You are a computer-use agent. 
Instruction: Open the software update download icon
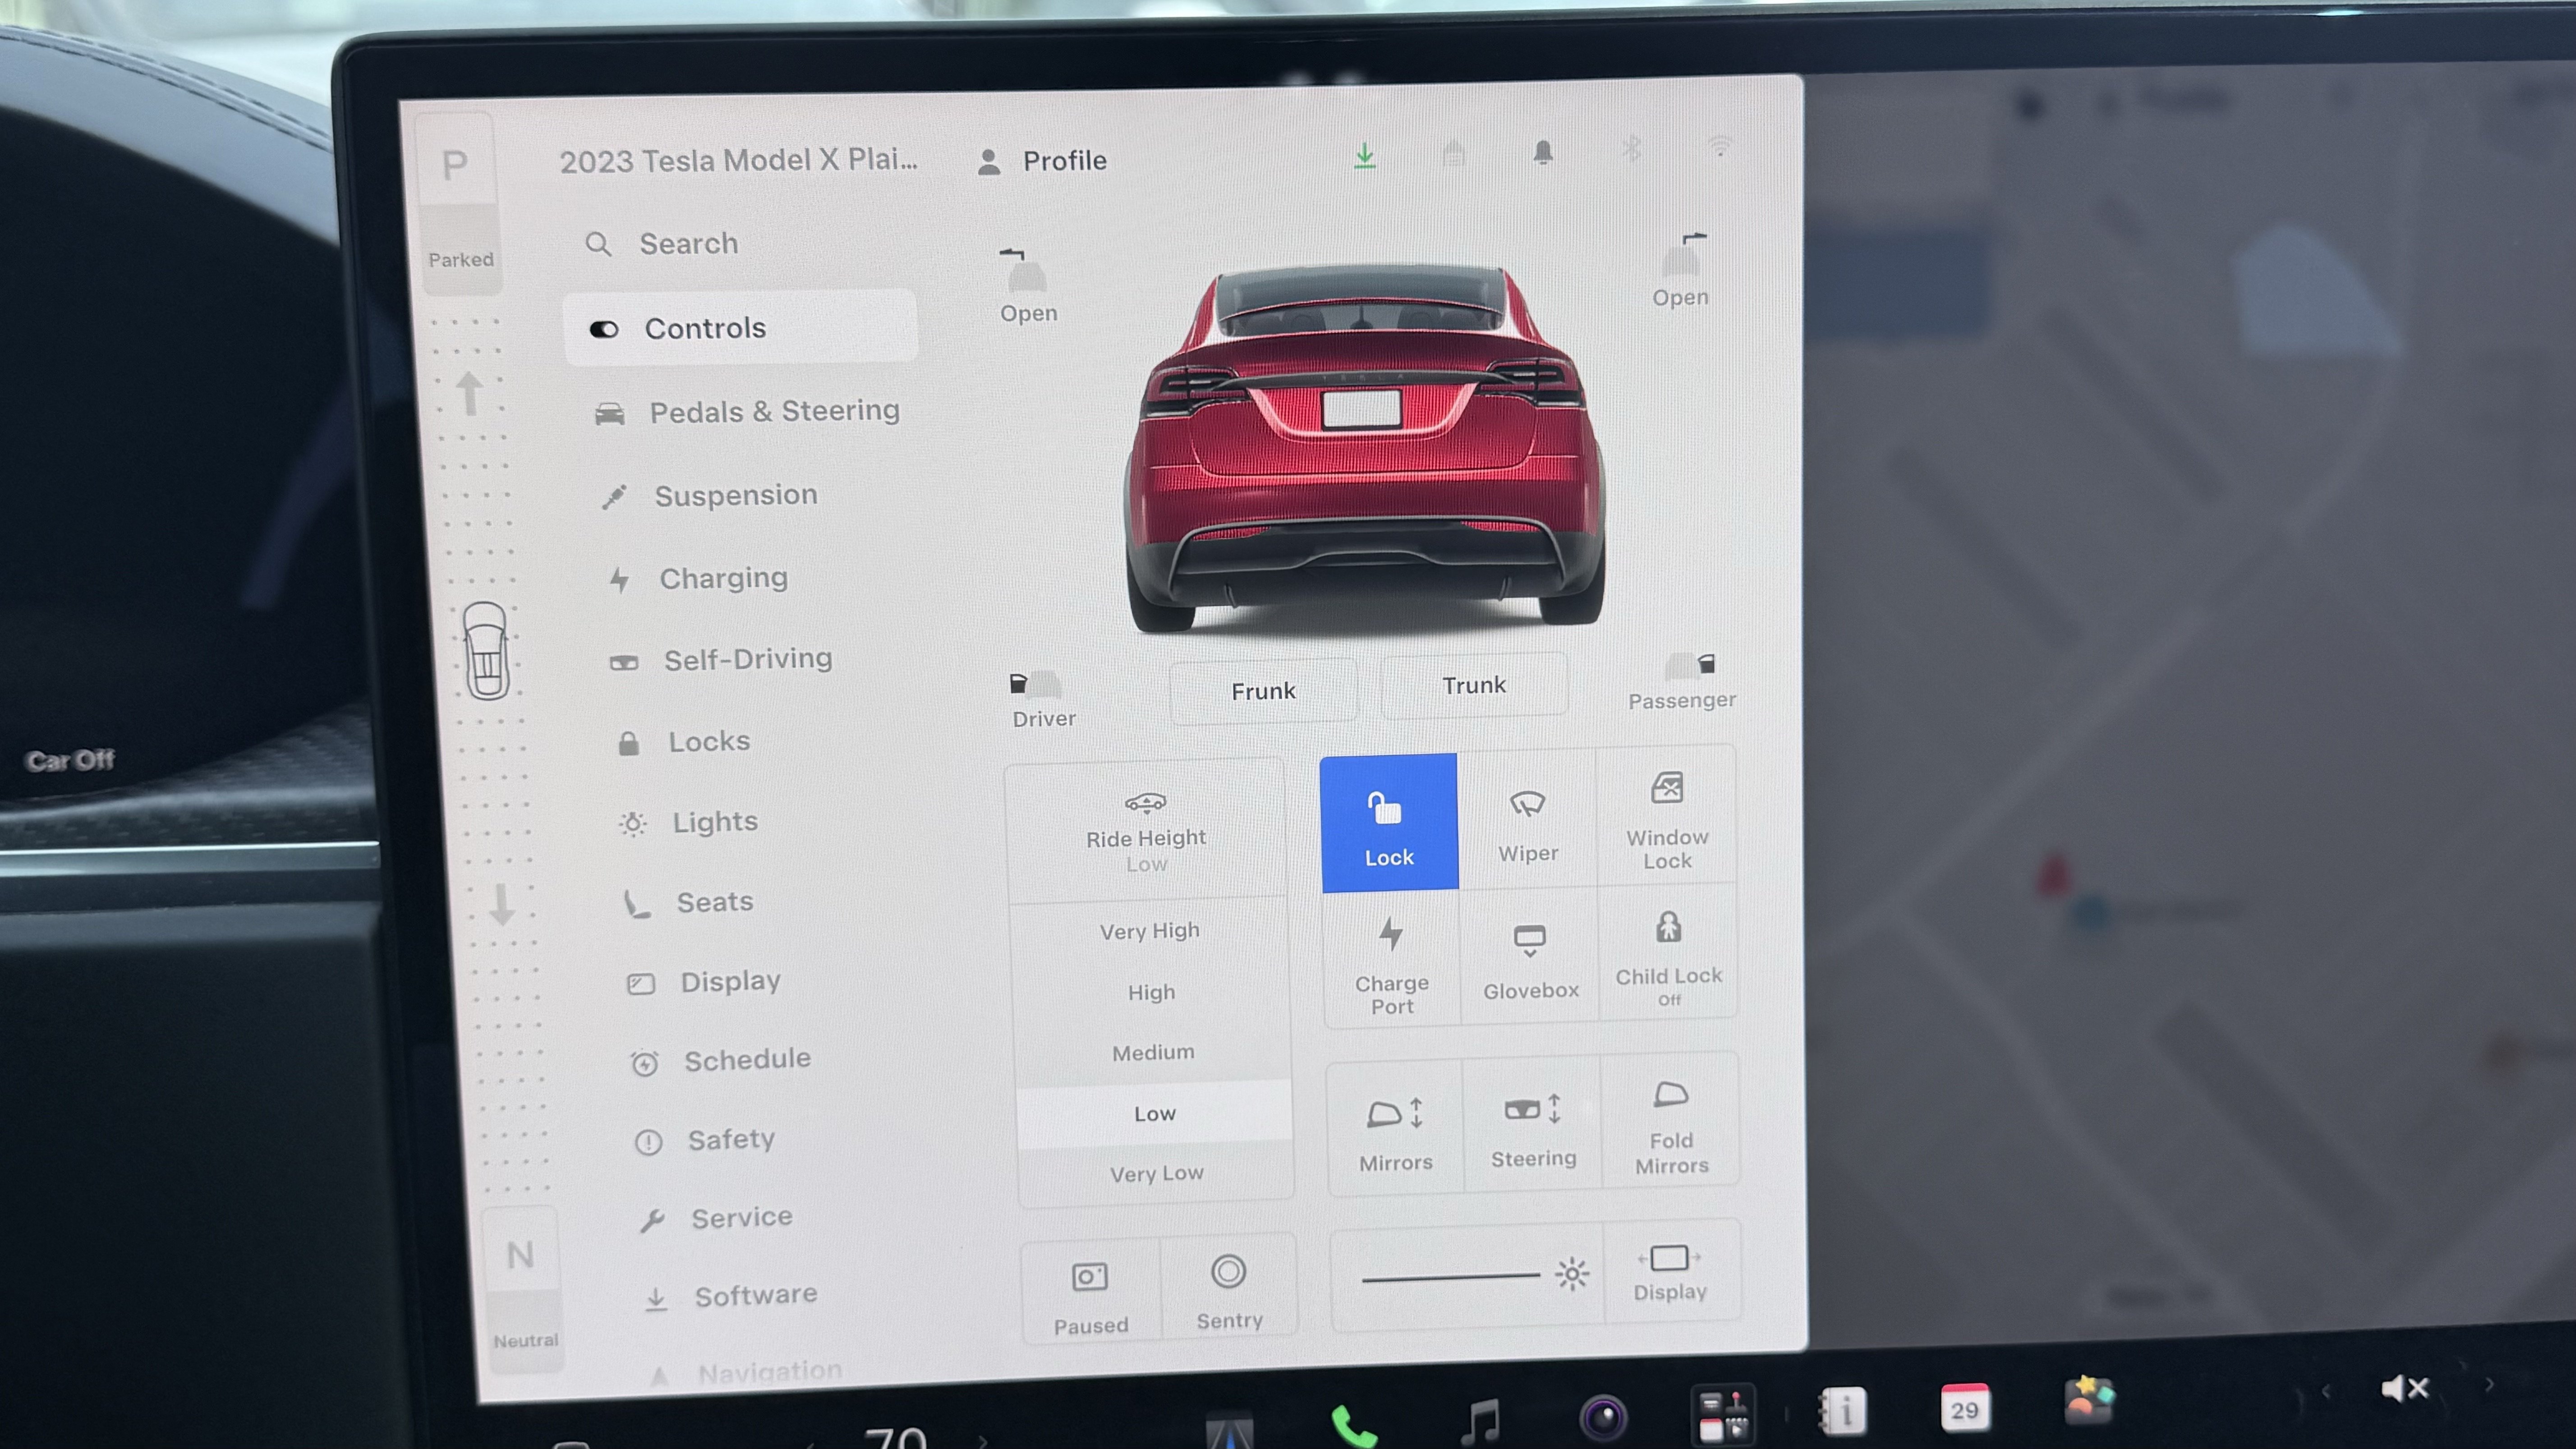pyautogui.click(x=1365, y=155)
